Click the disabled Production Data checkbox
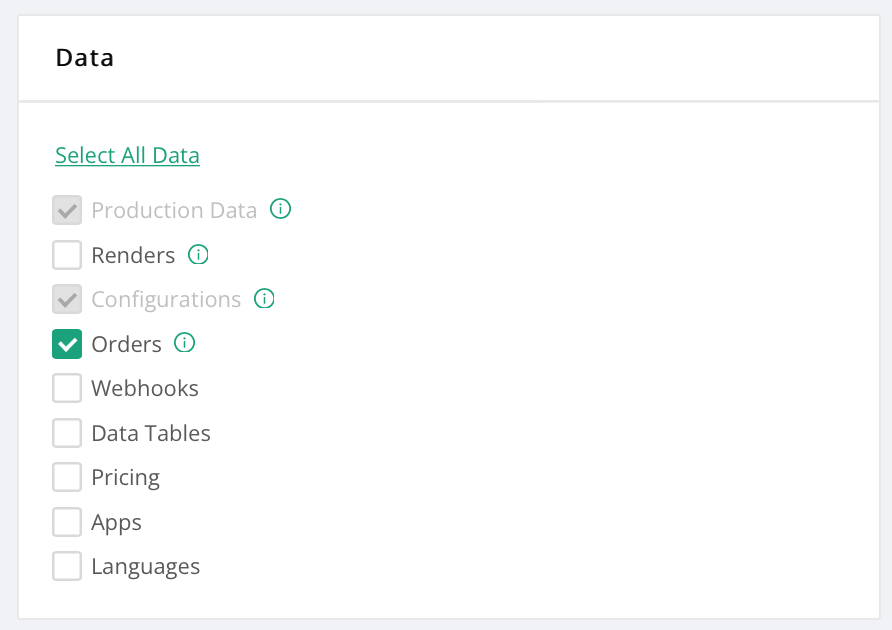The image size is (892, 630). point(67,211)
